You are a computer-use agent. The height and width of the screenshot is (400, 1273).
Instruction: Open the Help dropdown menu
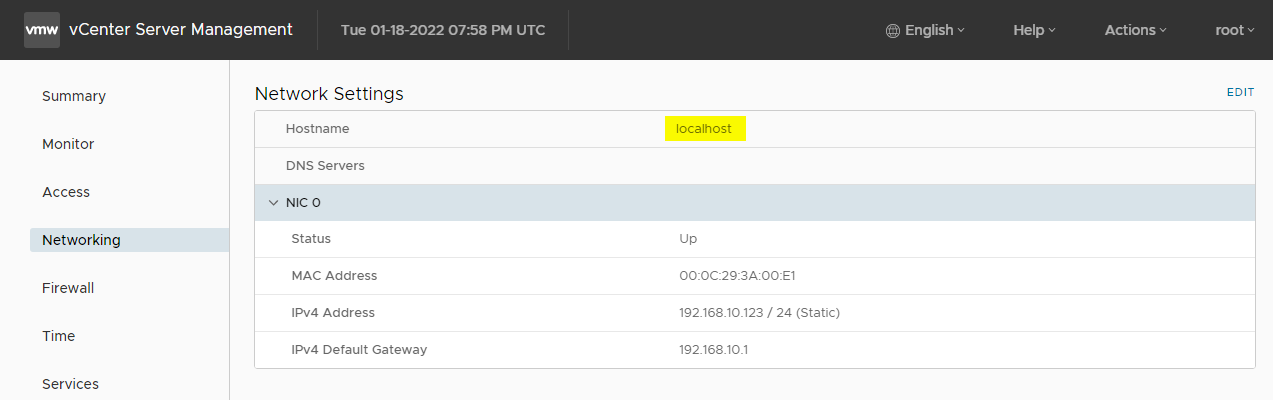pyautogui.click(x=1034, y=30)
